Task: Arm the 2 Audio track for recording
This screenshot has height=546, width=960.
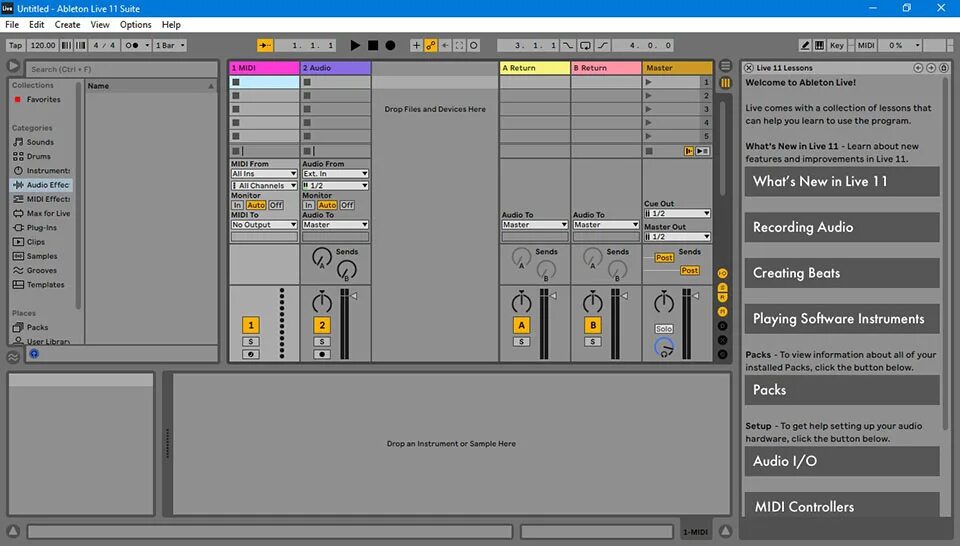Action: point(322,354)
